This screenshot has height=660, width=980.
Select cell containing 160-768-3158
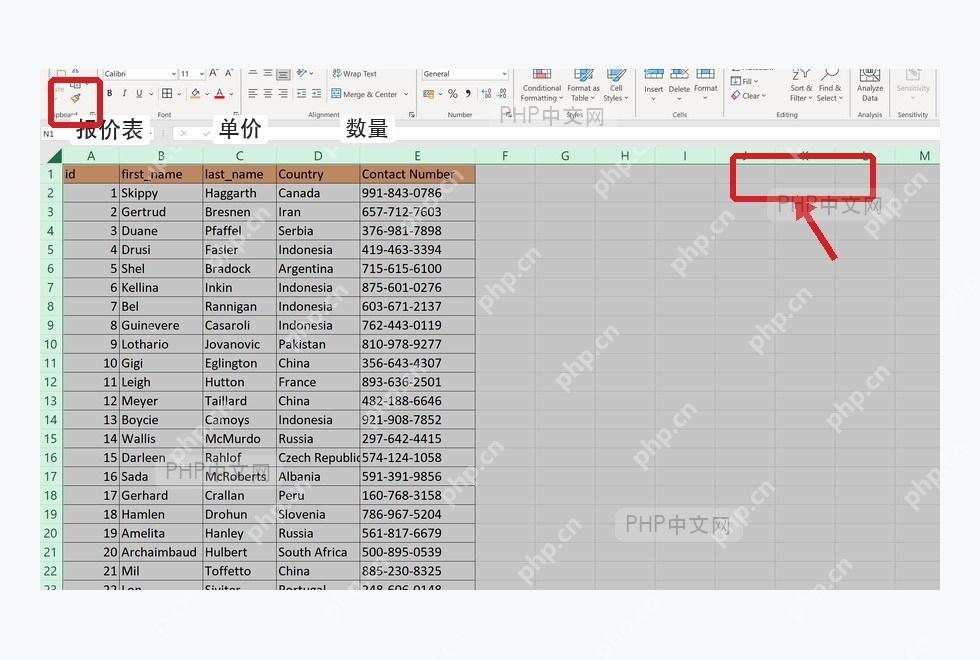(418, 496)
